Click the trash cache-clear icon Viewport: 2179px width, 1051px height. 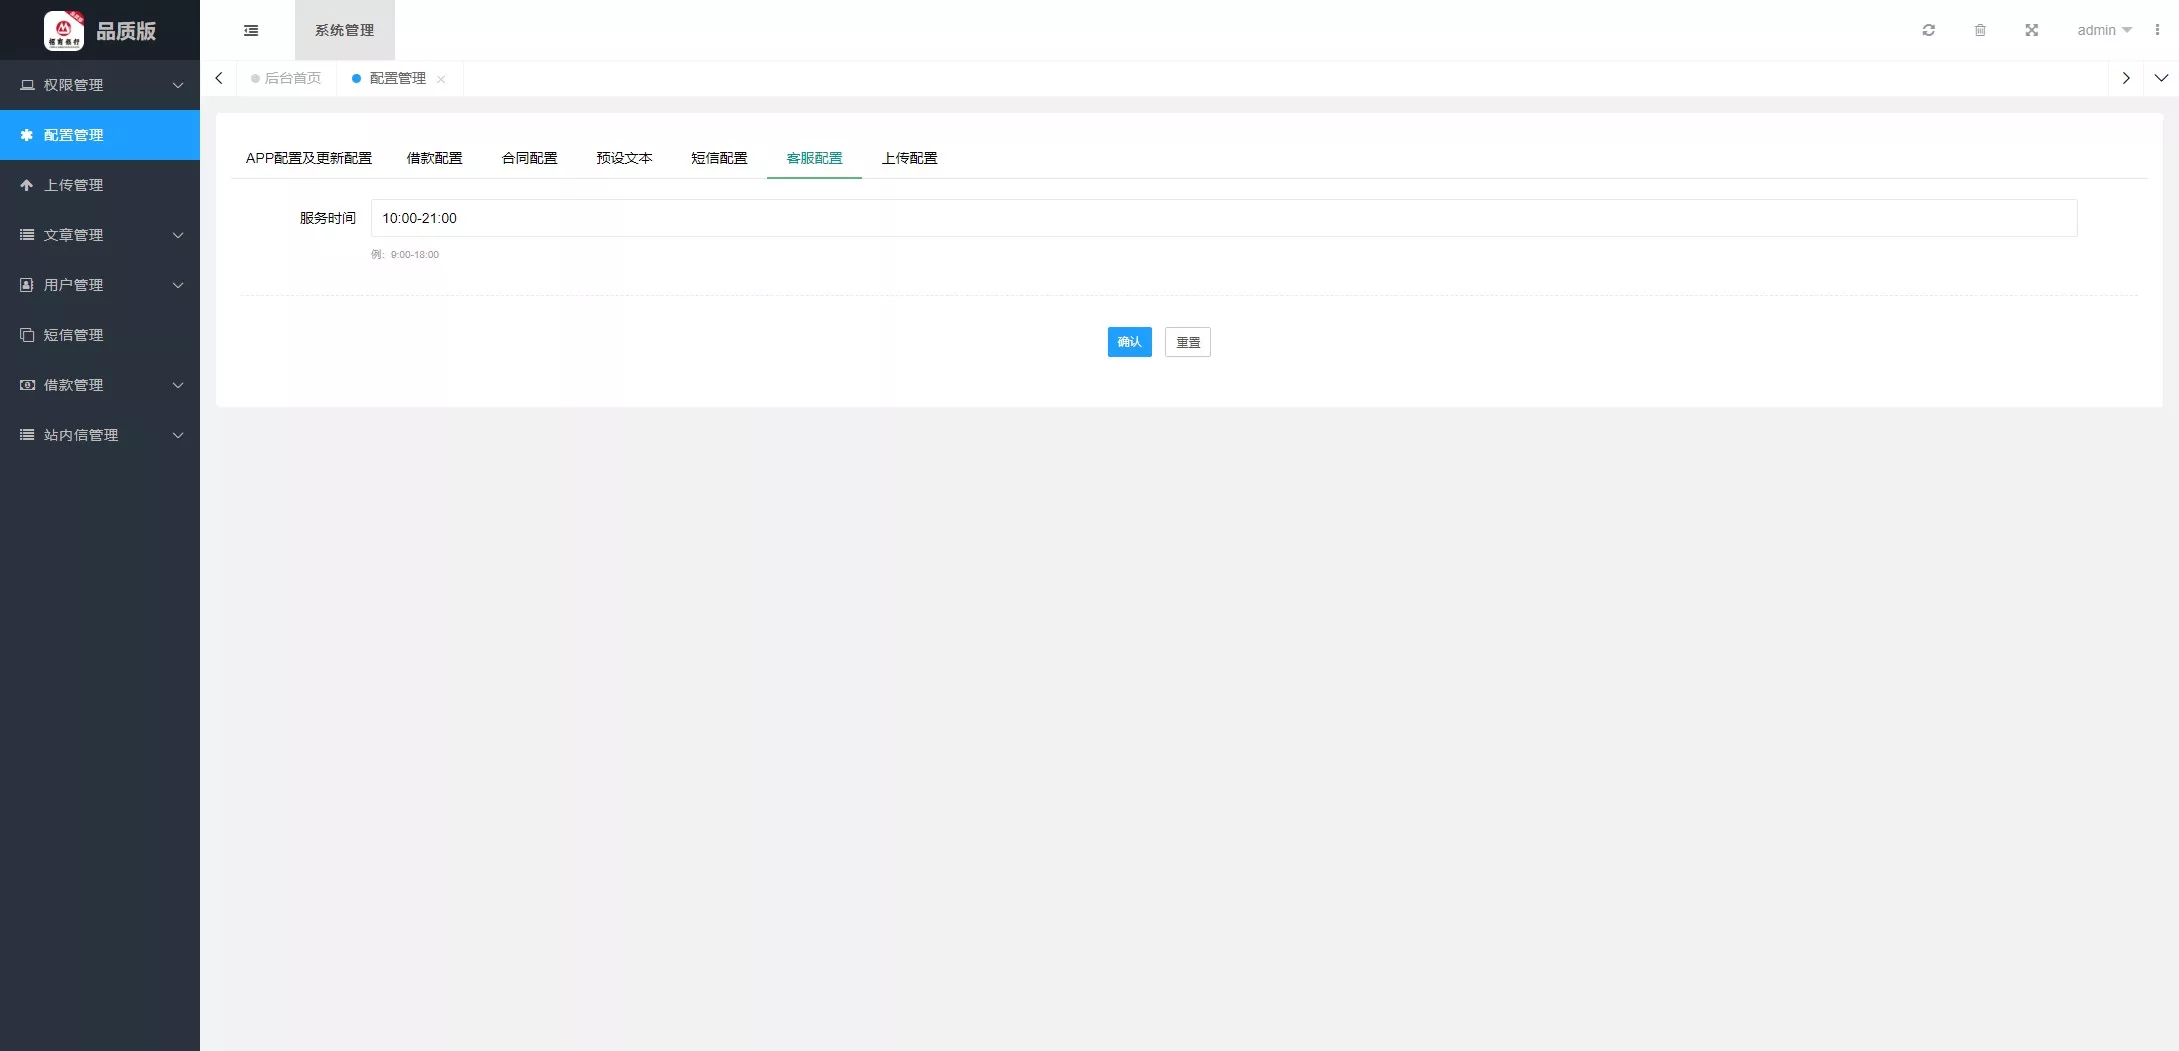point(1980,30)
